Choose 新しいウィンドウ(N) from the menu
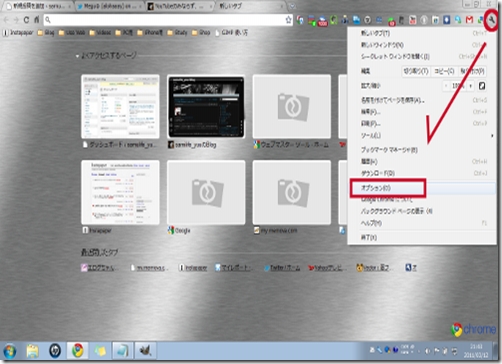Screen dimensions: 502x364 click(x=422, y=45)
